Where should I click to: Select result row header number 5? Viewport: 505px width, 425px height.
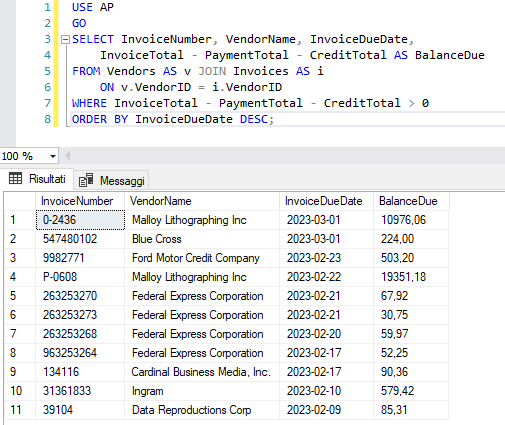tap(20, 296)
